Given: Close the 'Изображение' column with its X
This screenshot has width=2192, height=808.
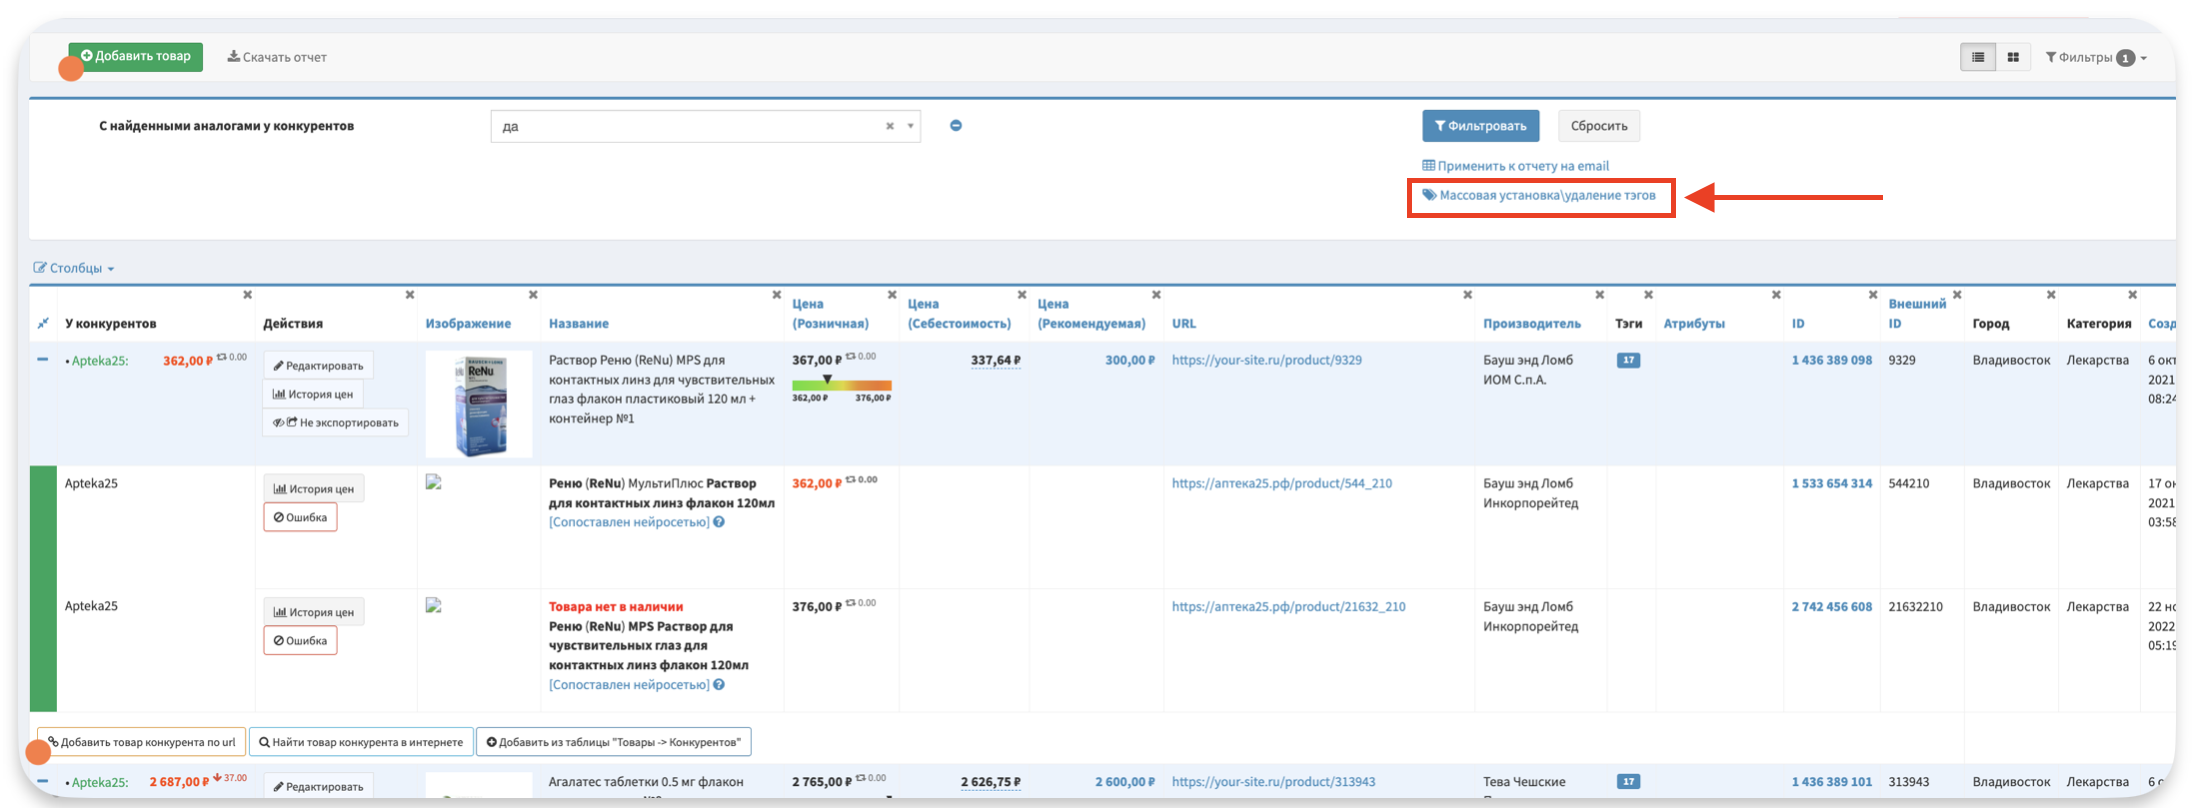Looking at the screenshot, I should [x=533, y=295].
